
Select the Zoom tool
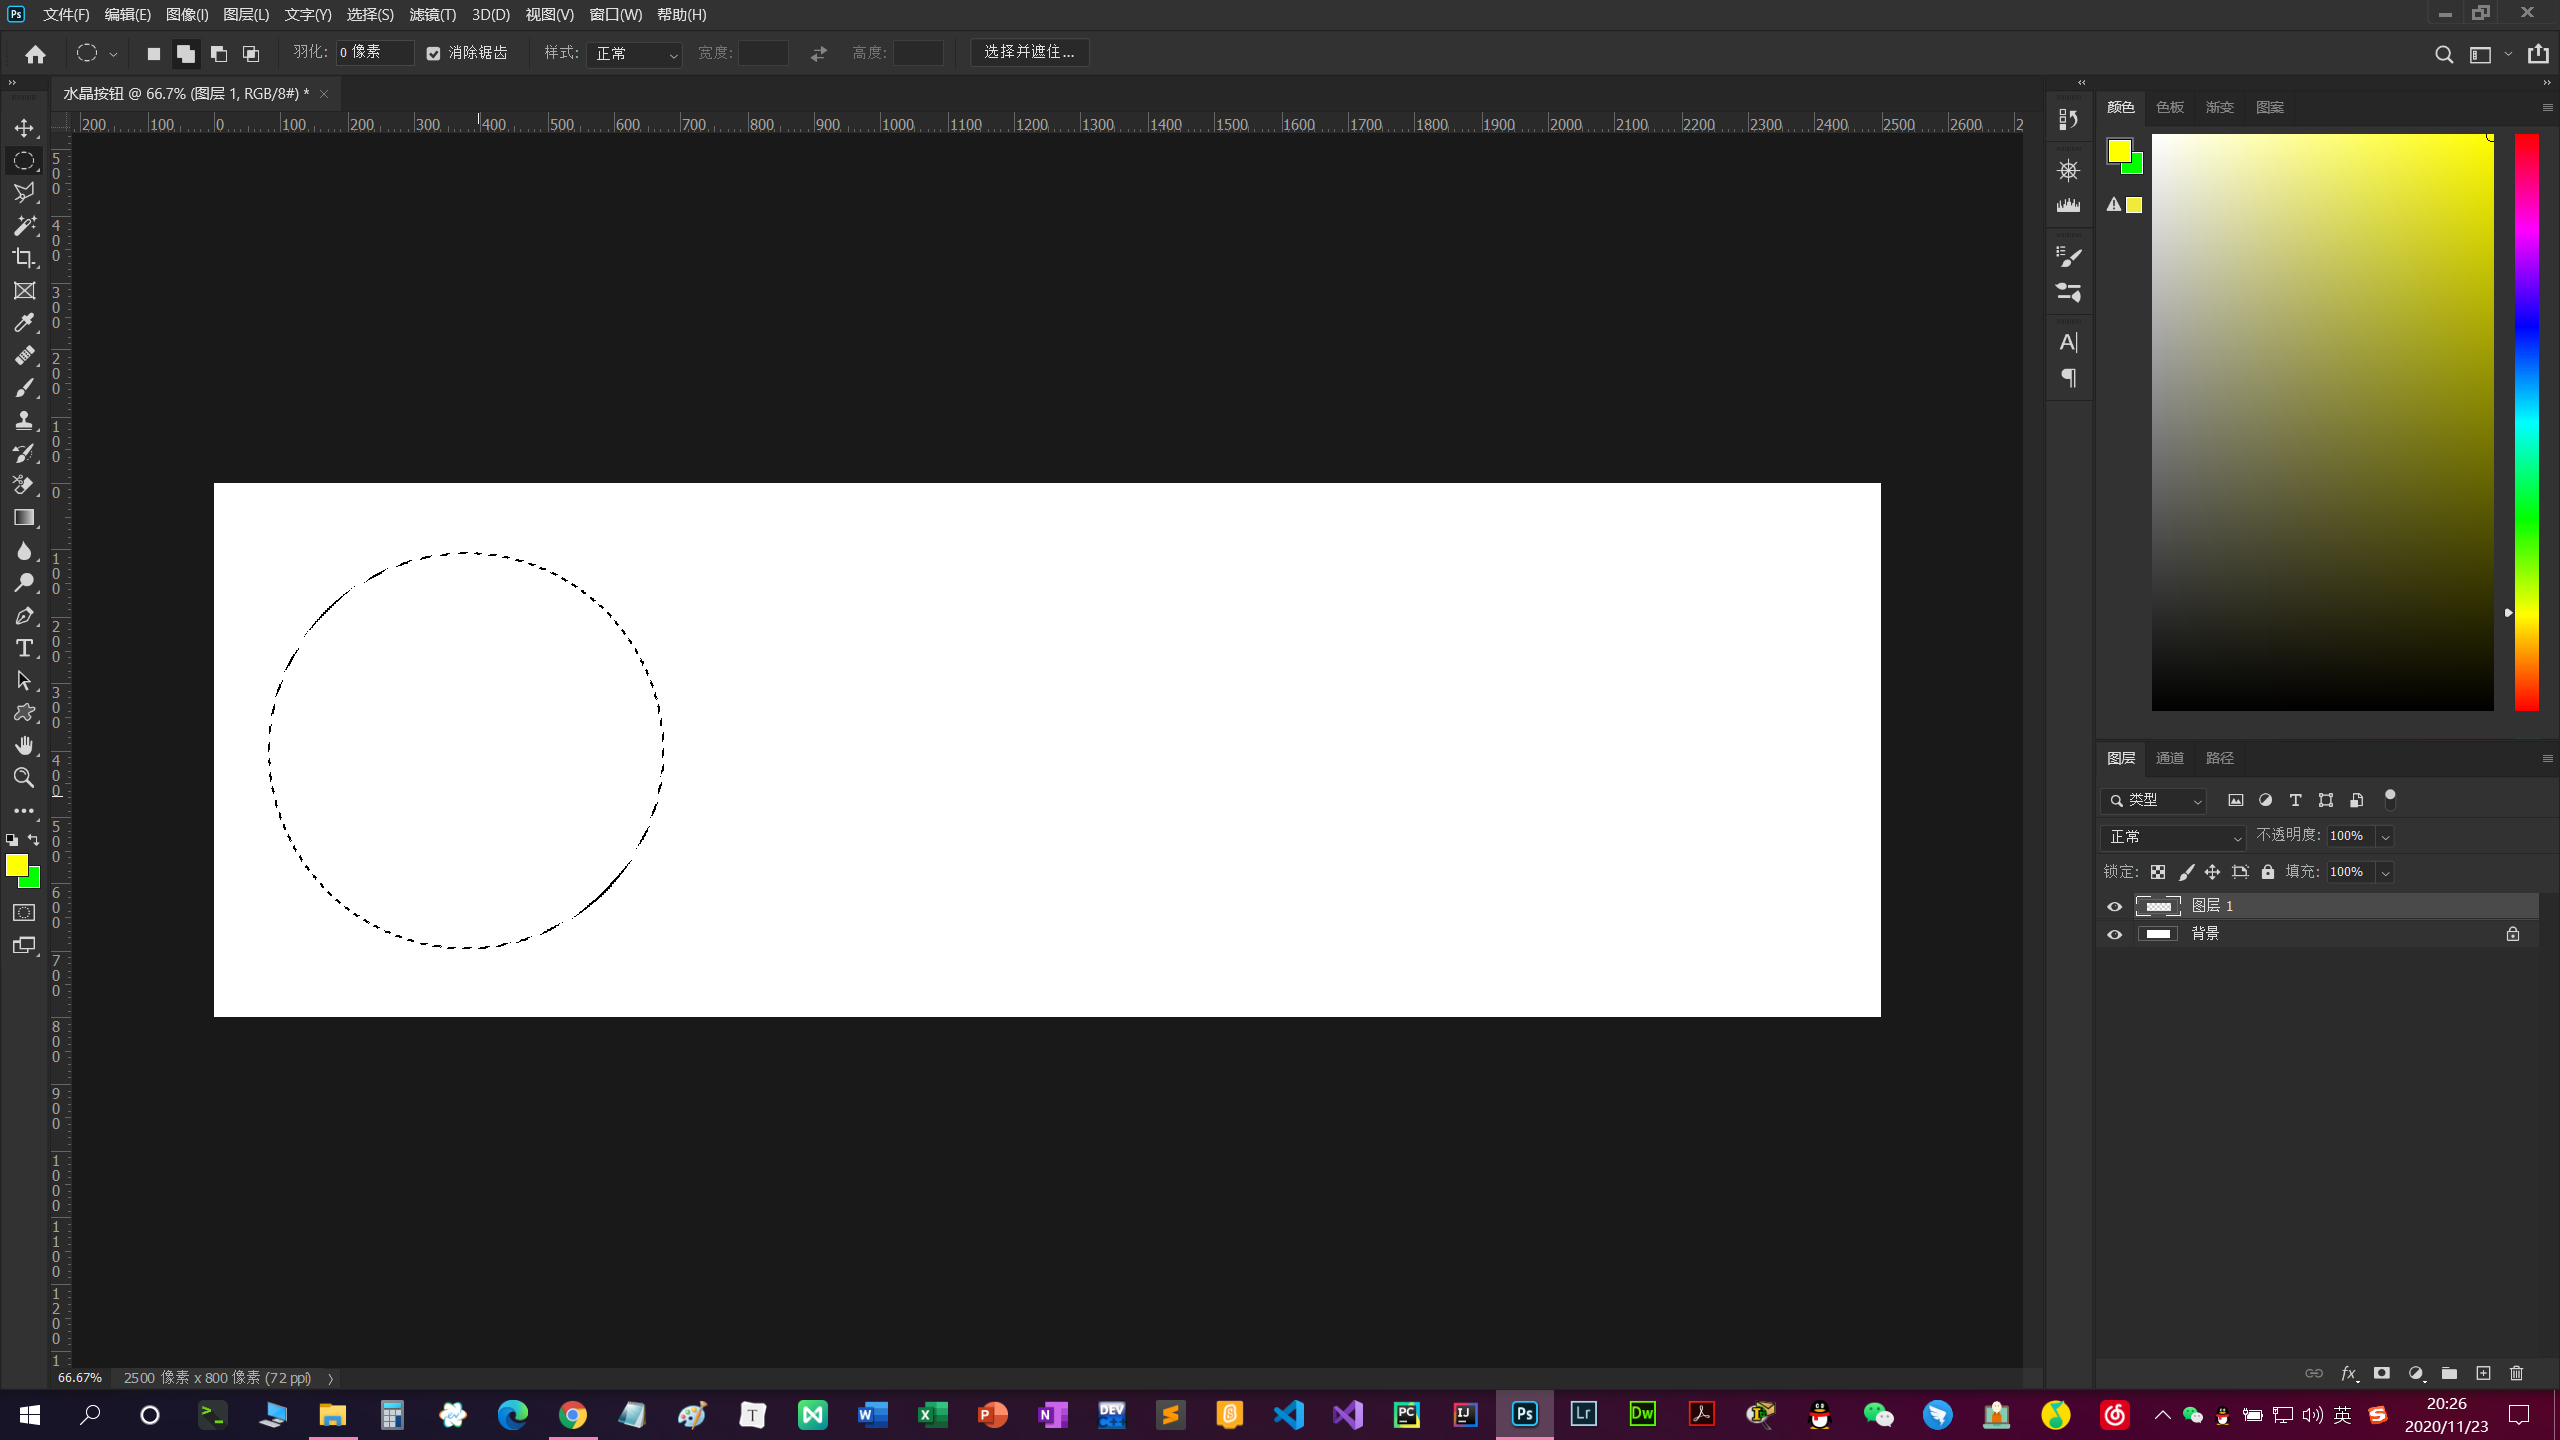(24, 778)
